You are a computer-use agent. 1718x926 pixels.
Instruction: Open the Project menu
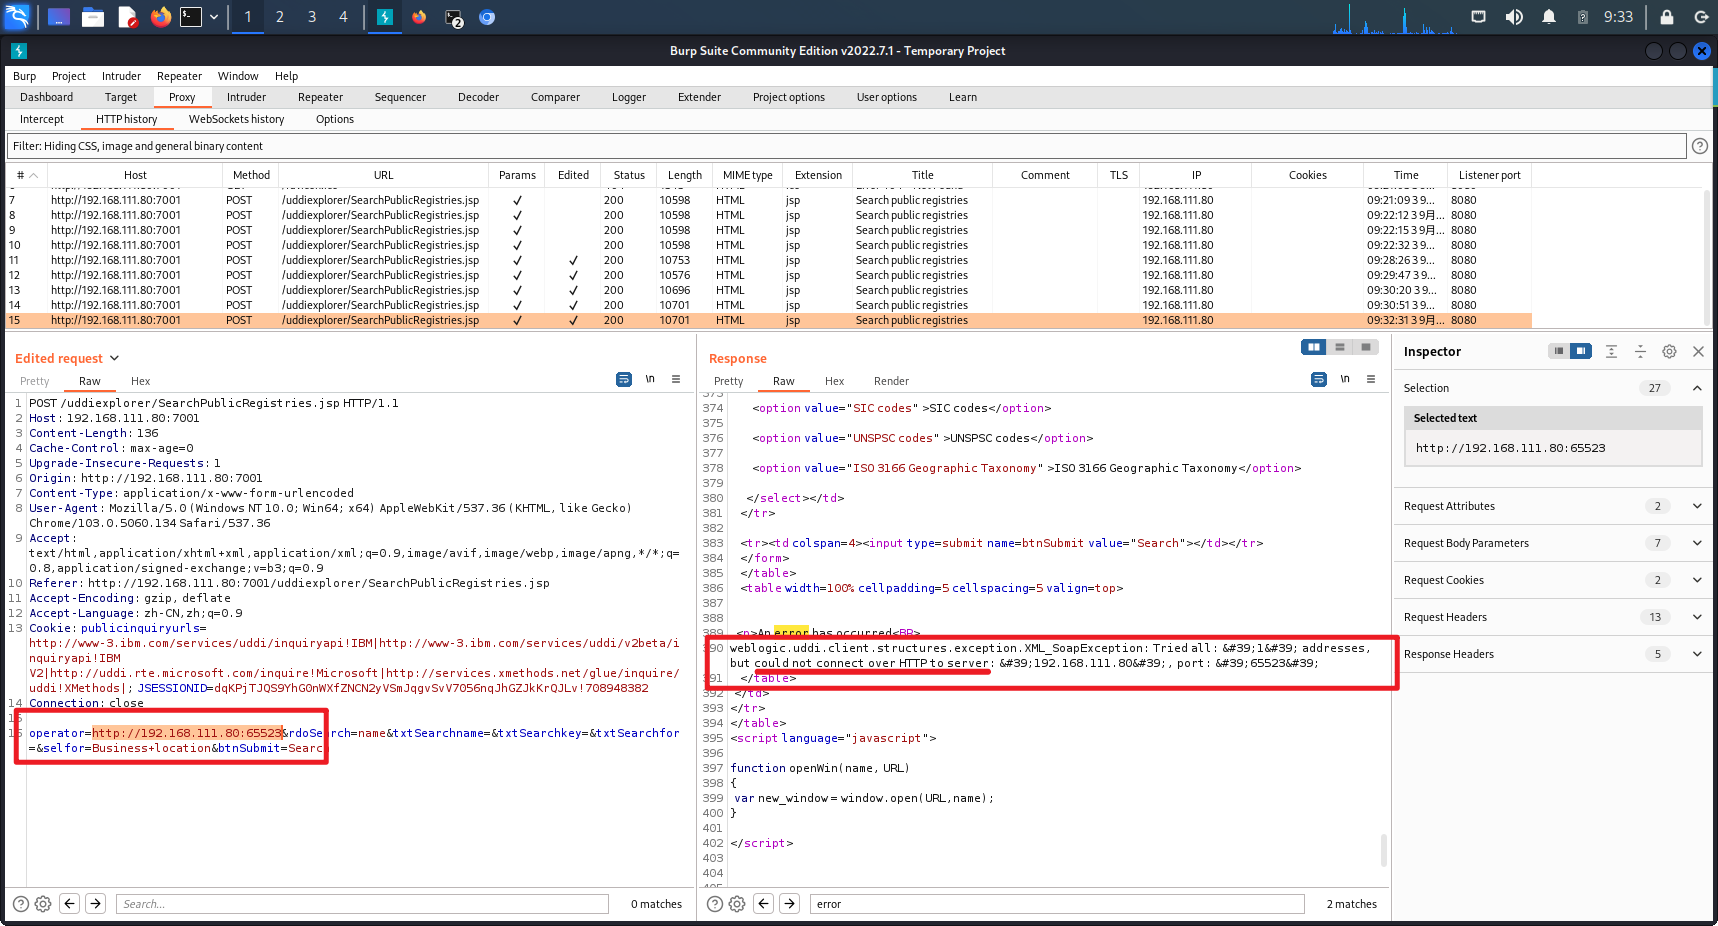pos(69,76)
